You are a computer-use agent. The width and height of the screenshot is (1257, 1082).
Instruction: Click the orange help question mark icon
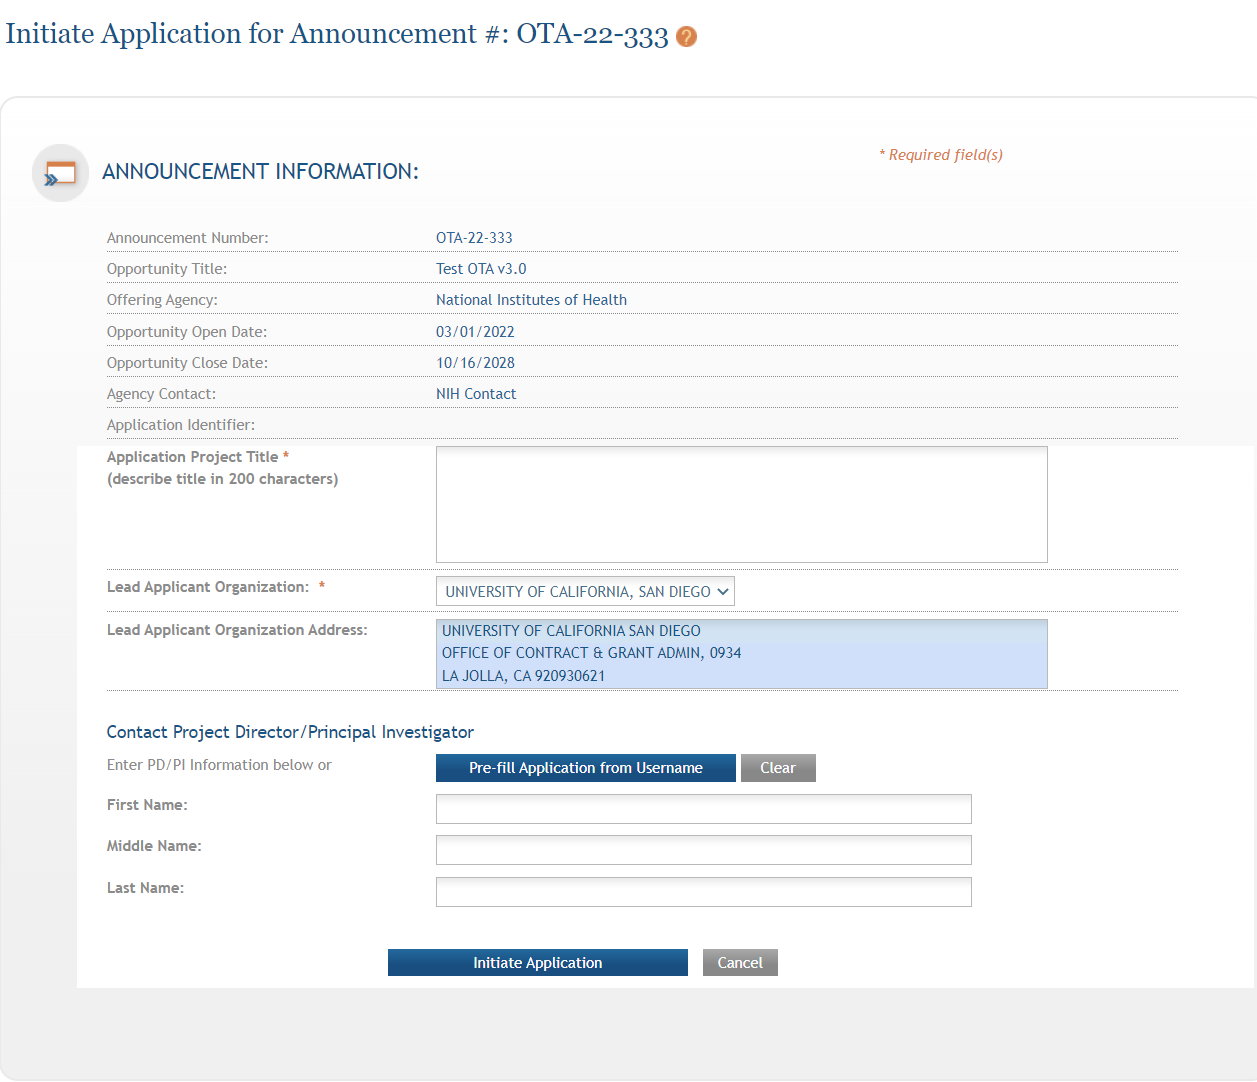tap(686, 37)
